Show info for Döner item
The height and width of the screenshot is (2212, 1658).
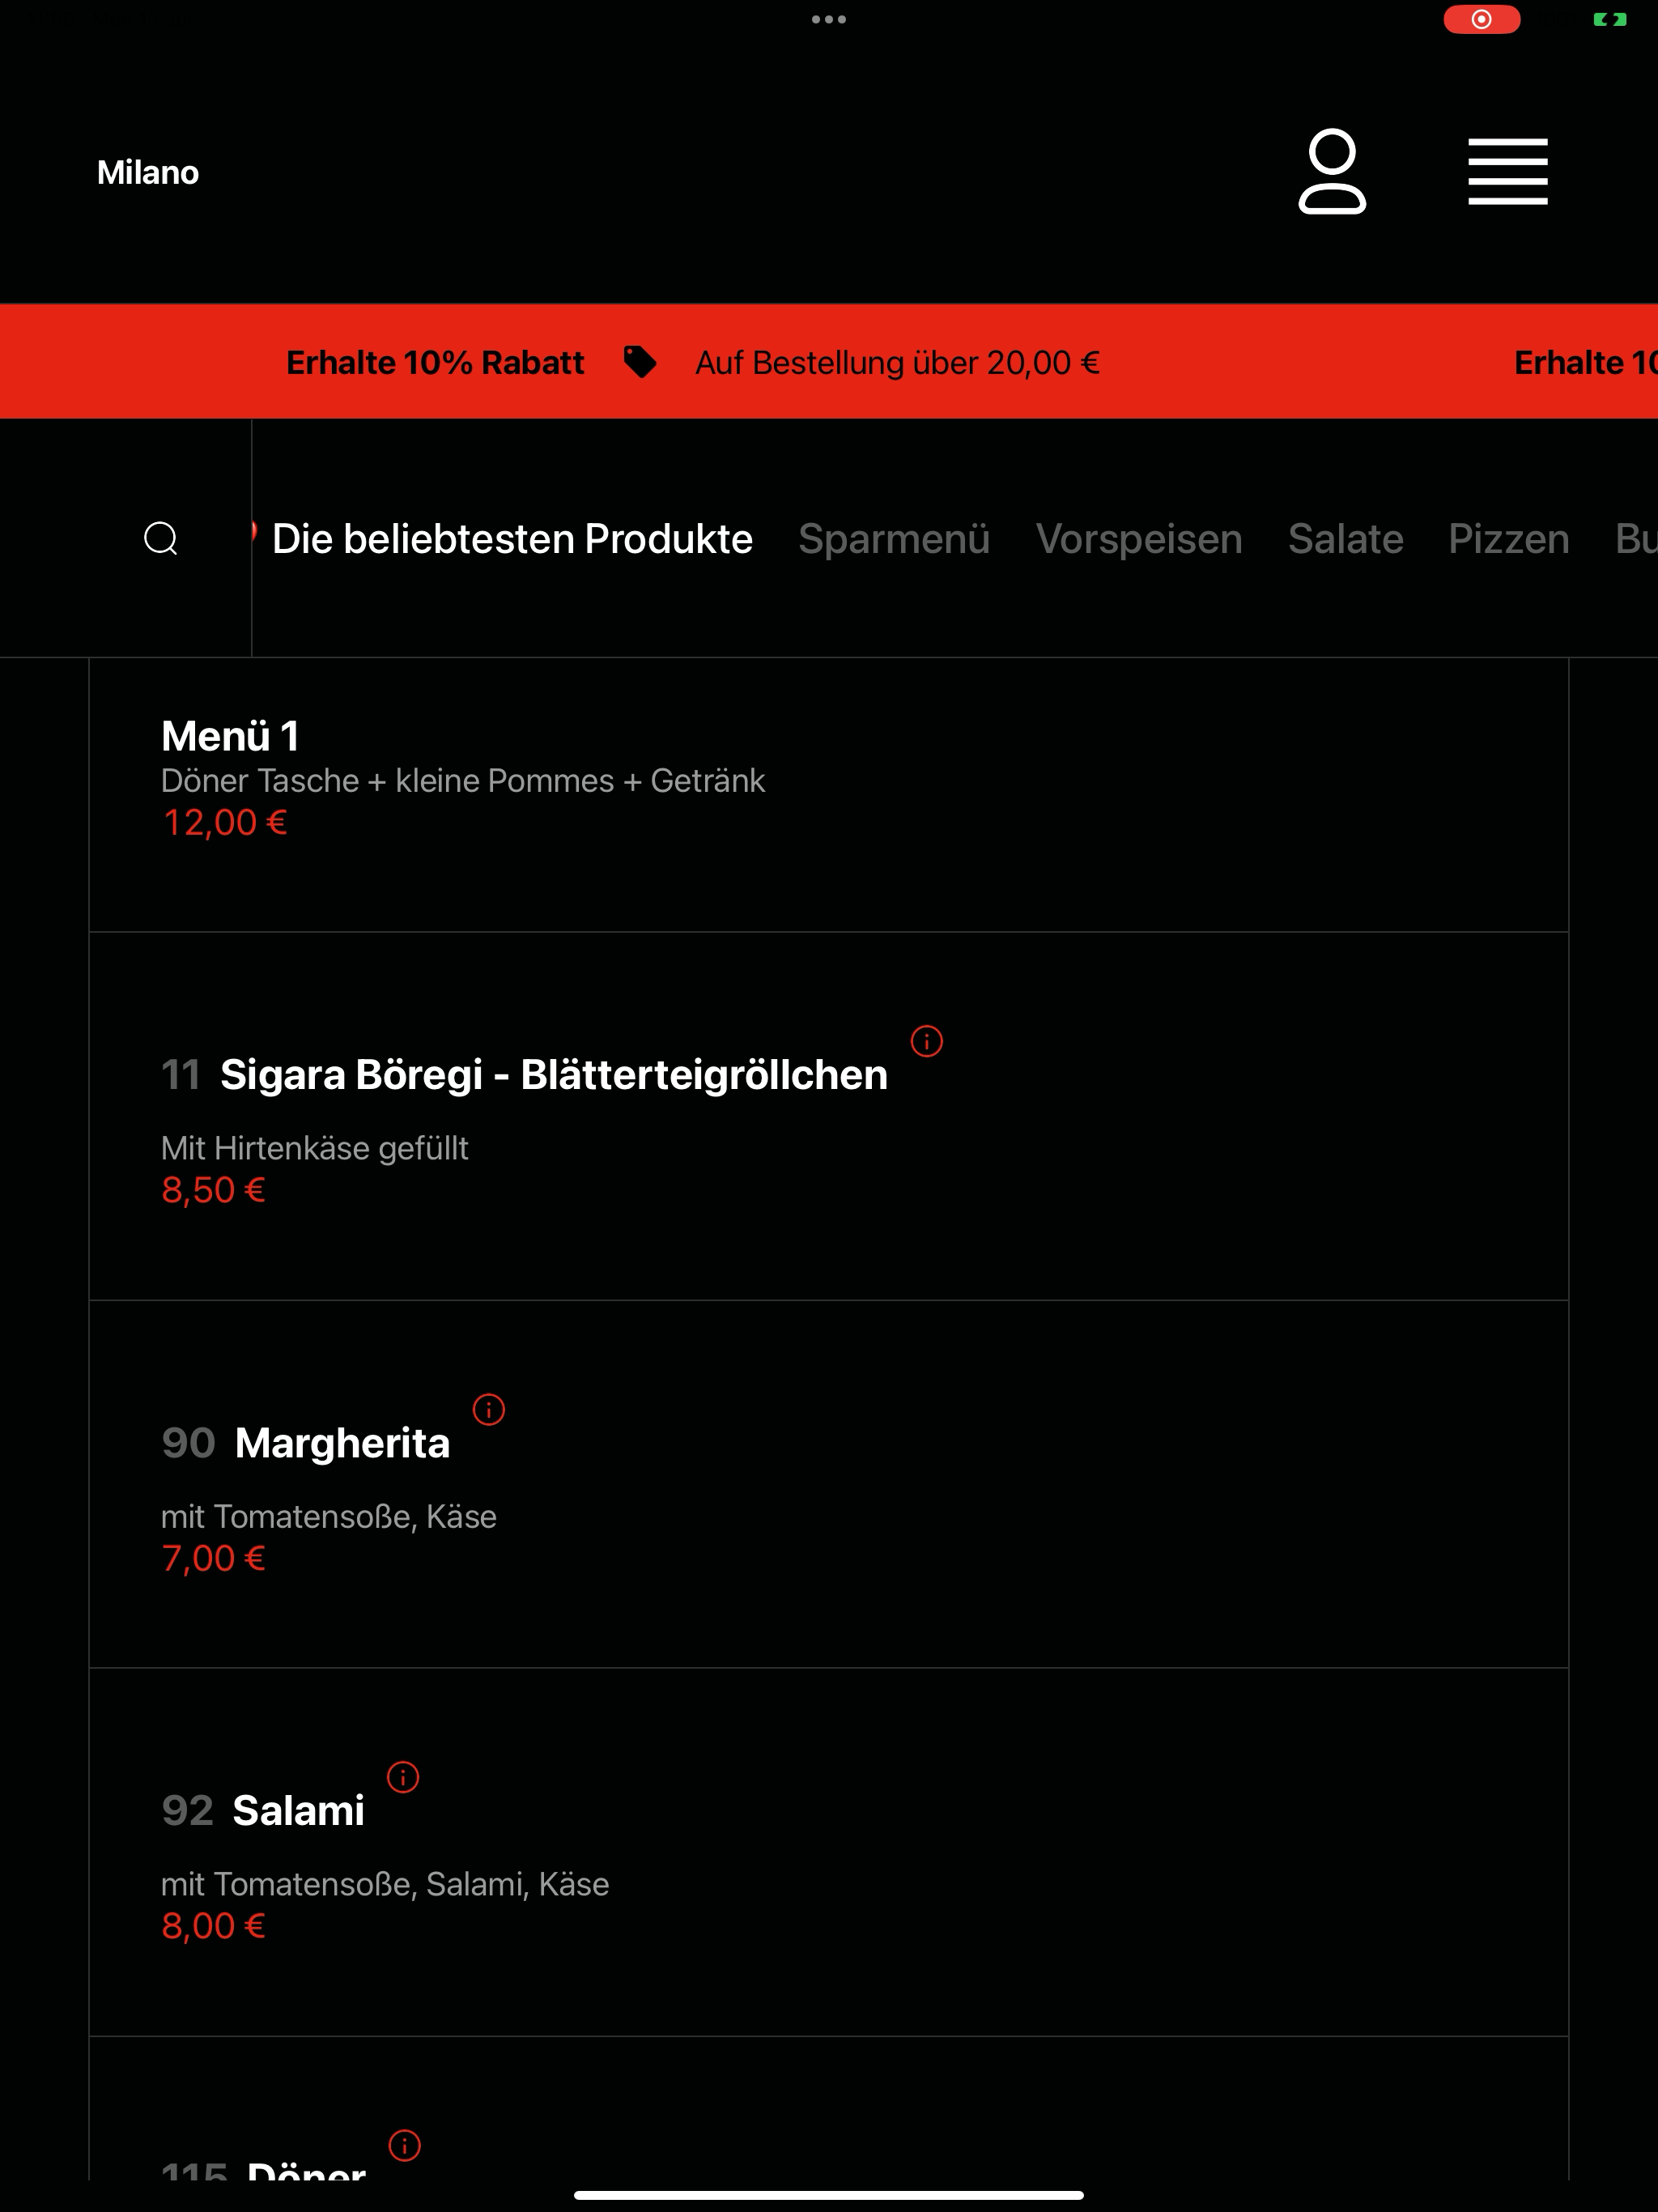404,2145
